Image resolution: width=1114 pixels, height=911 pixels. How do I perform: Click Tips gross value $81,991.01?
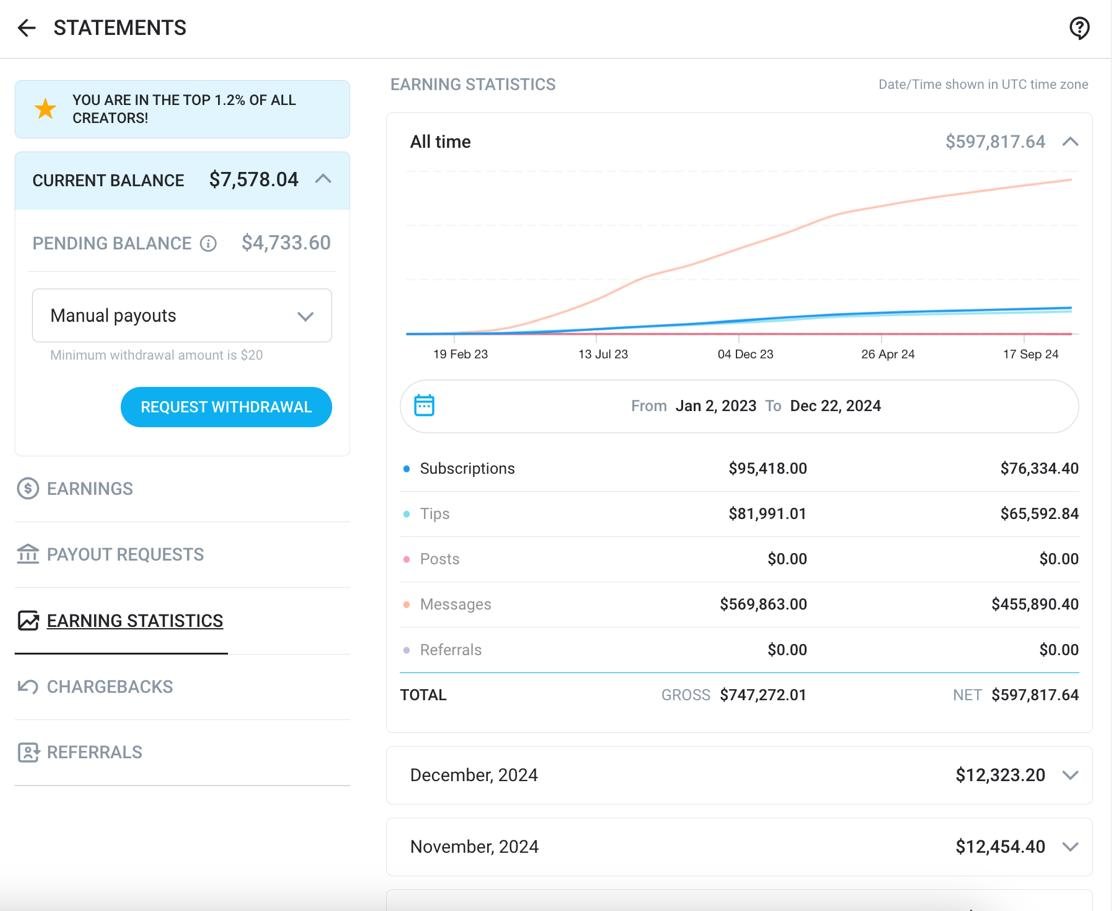(767, 514)
